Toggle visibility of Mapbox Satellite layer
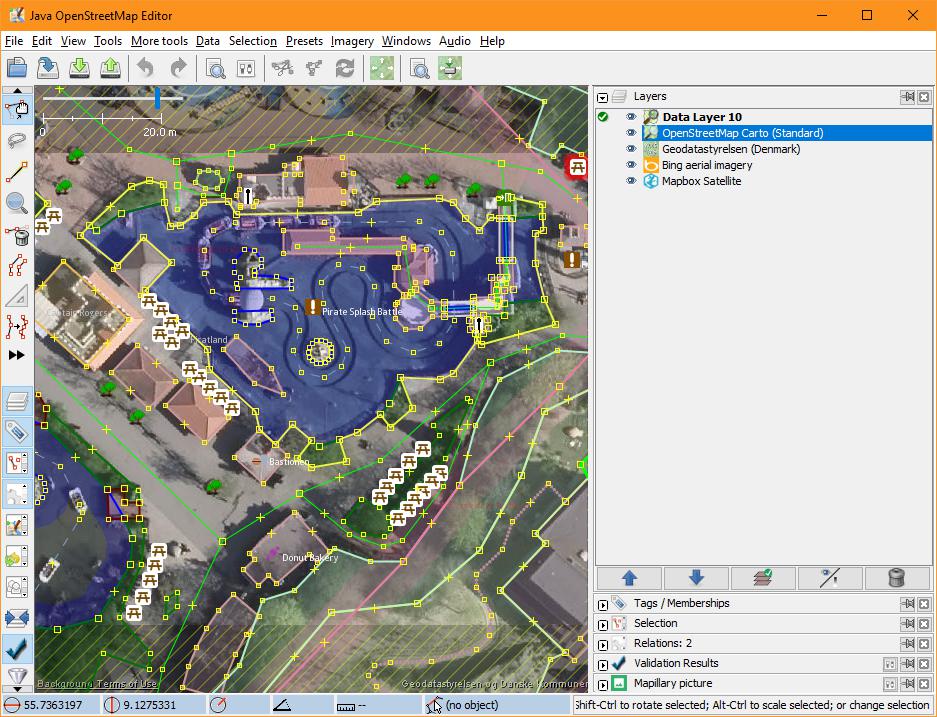This screenshot has height=717, width=937. tap(631, 181)
